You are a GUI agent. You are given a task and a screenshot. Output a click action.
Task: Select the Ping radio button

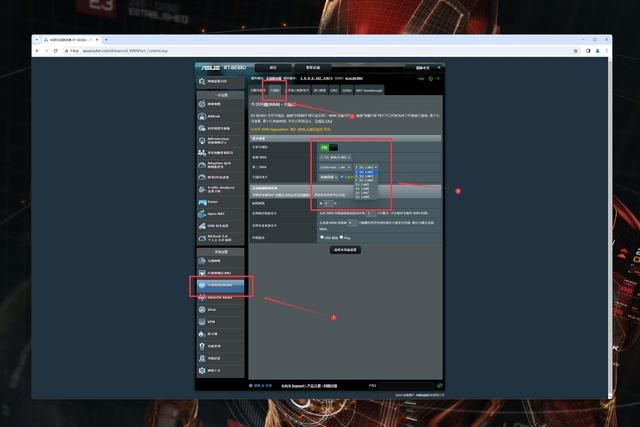[x=341, y=237]
